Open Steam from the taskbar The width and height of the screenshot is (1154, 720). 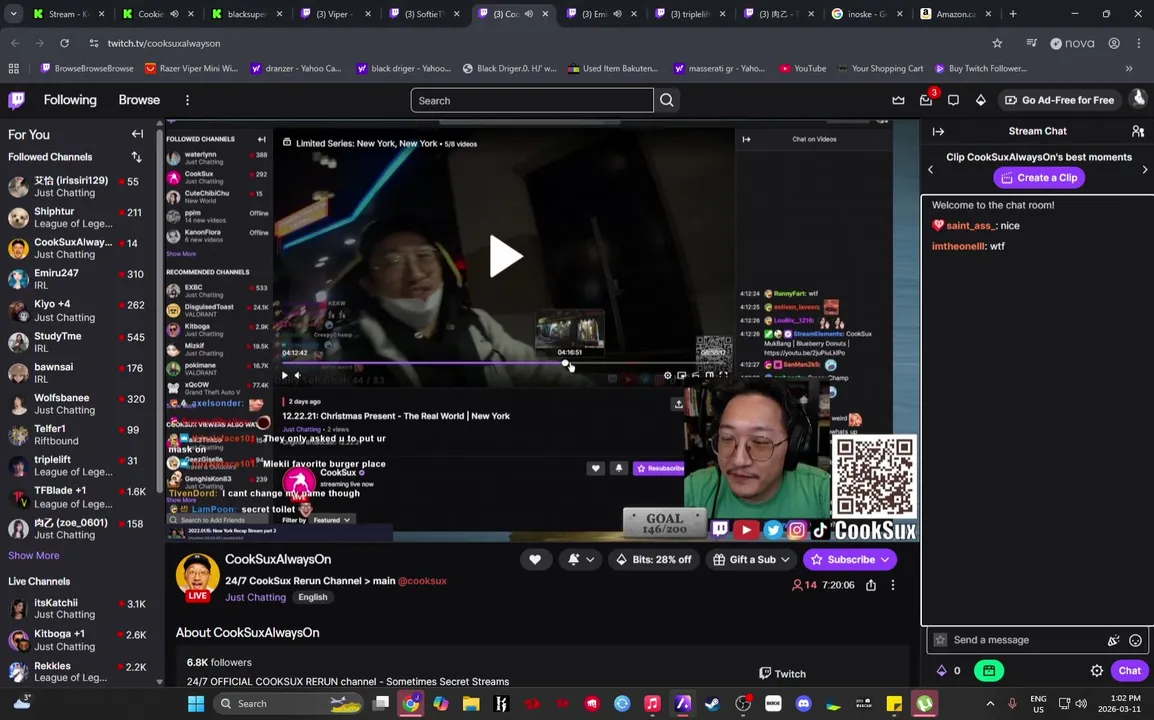click(x=712, y=704)
